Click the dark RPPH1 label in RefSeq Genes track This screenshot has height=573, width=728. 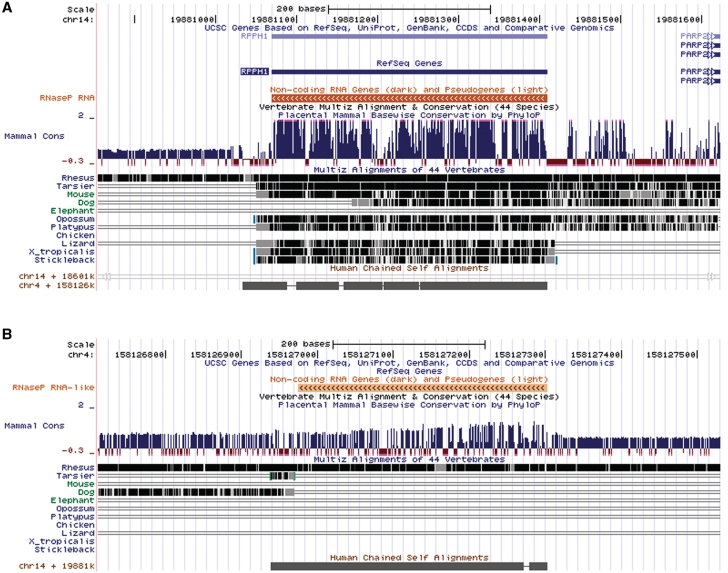pyautogui.click(x=254, y=72)
